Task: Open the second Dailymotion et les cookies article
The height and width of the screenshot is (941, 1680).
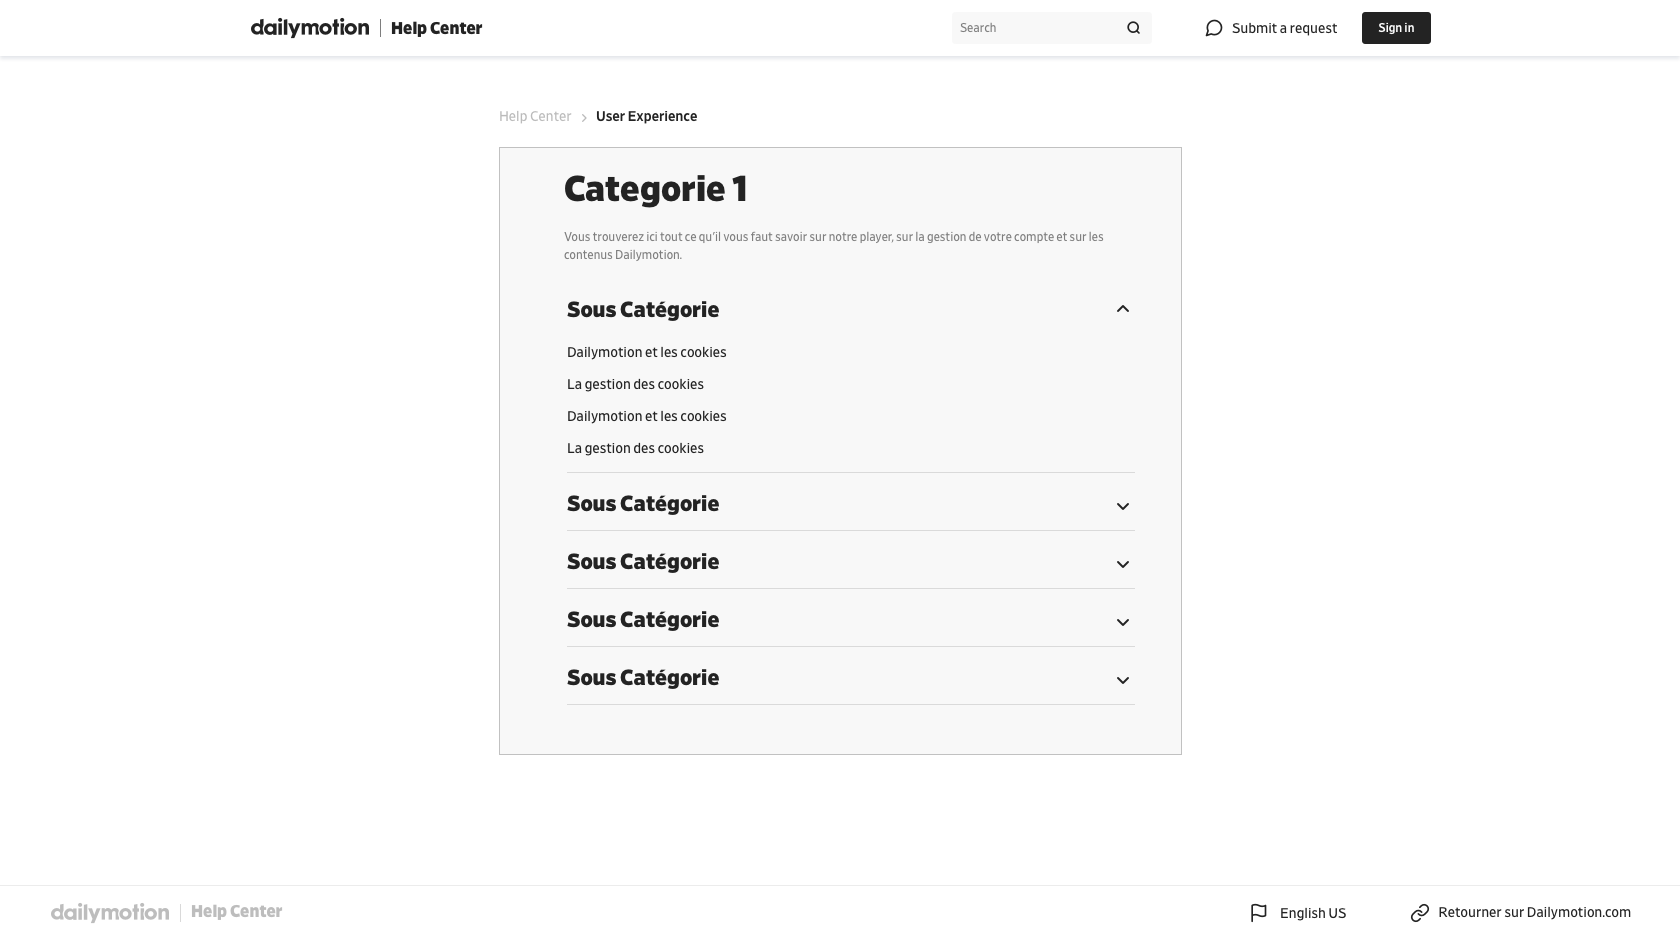Action: click(646, 416)
